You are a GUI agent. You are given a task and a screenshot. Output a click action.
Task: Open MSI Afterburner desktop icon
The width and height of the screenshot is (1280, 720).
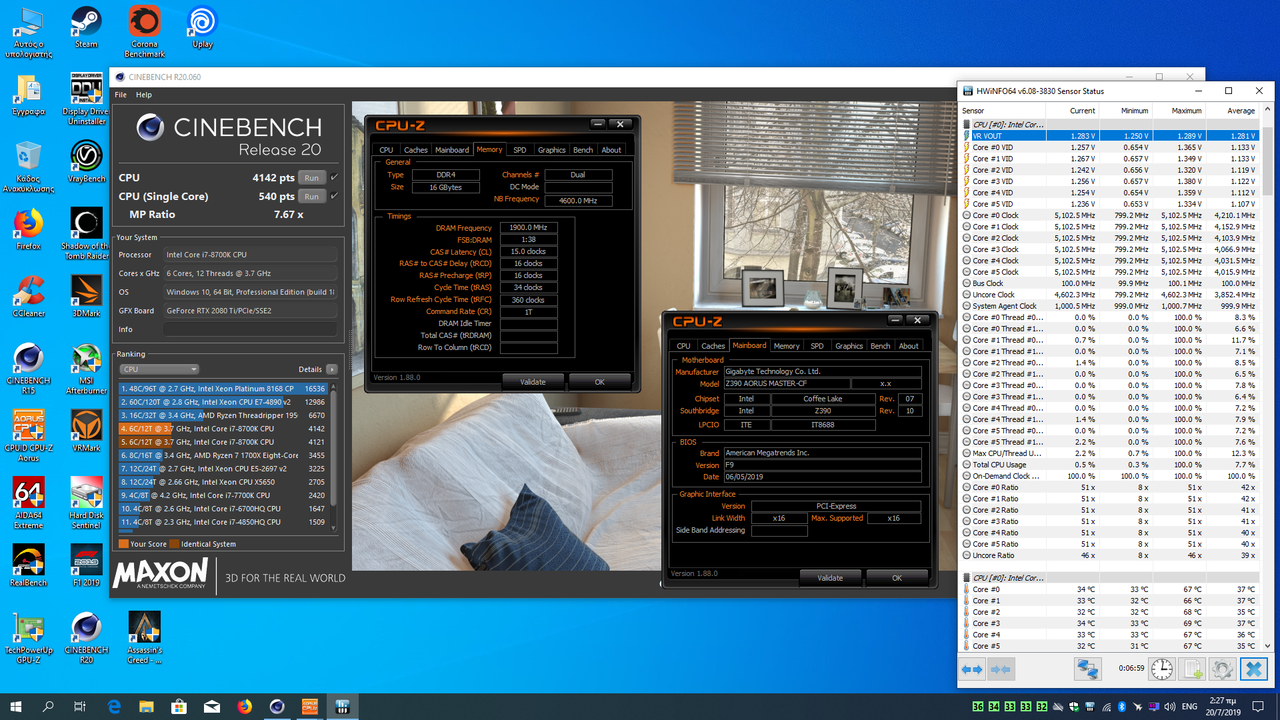click(x=86, y=370)
